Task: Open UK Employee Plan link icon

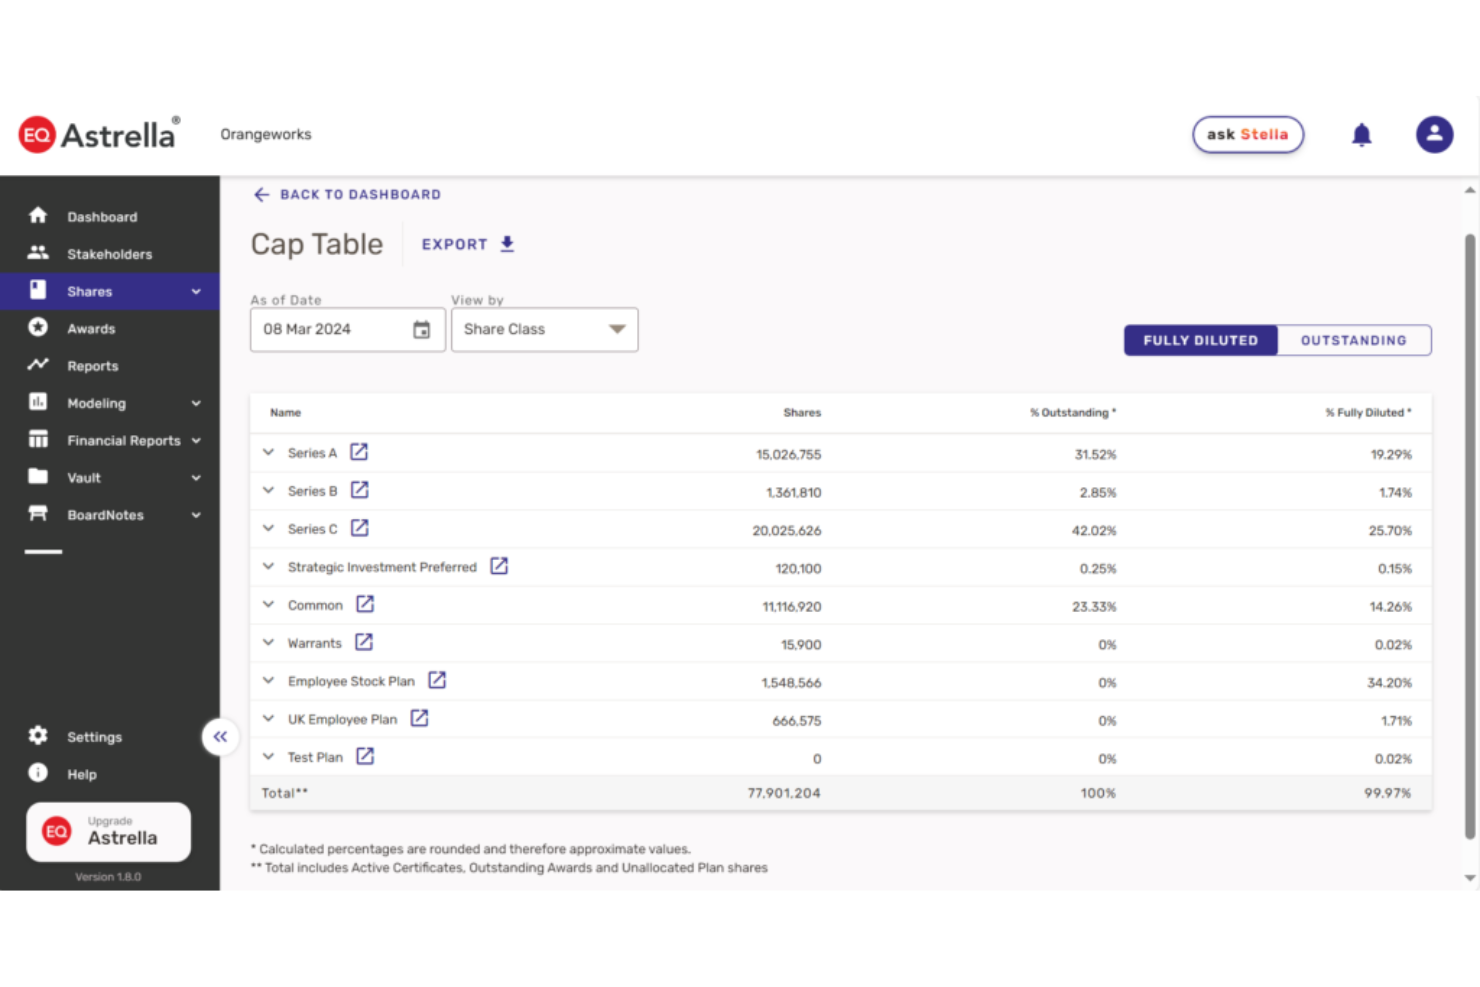Action: (420, 718)
